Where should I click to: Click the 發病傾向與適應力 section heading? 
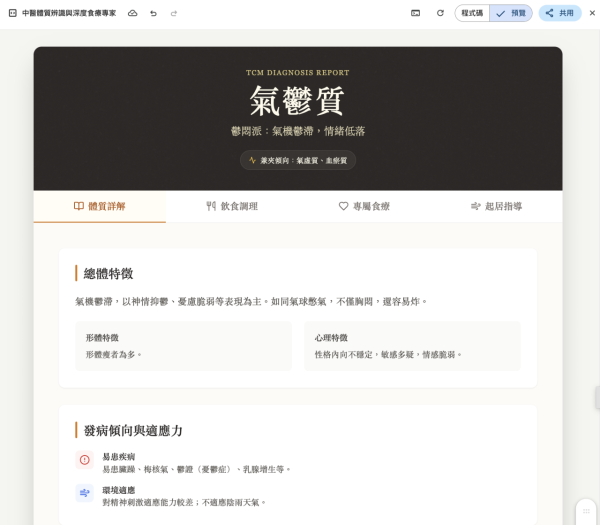point(133,430)
